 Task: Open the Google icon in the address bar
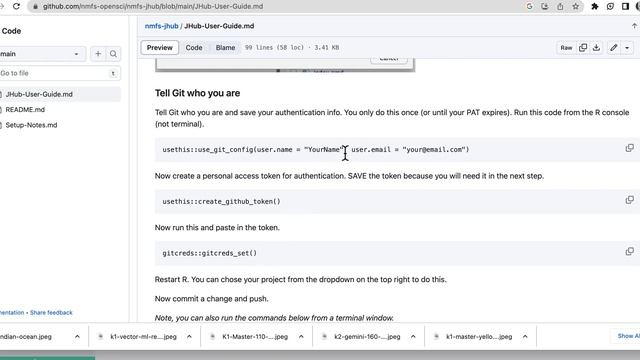click(x=529, y=6)
